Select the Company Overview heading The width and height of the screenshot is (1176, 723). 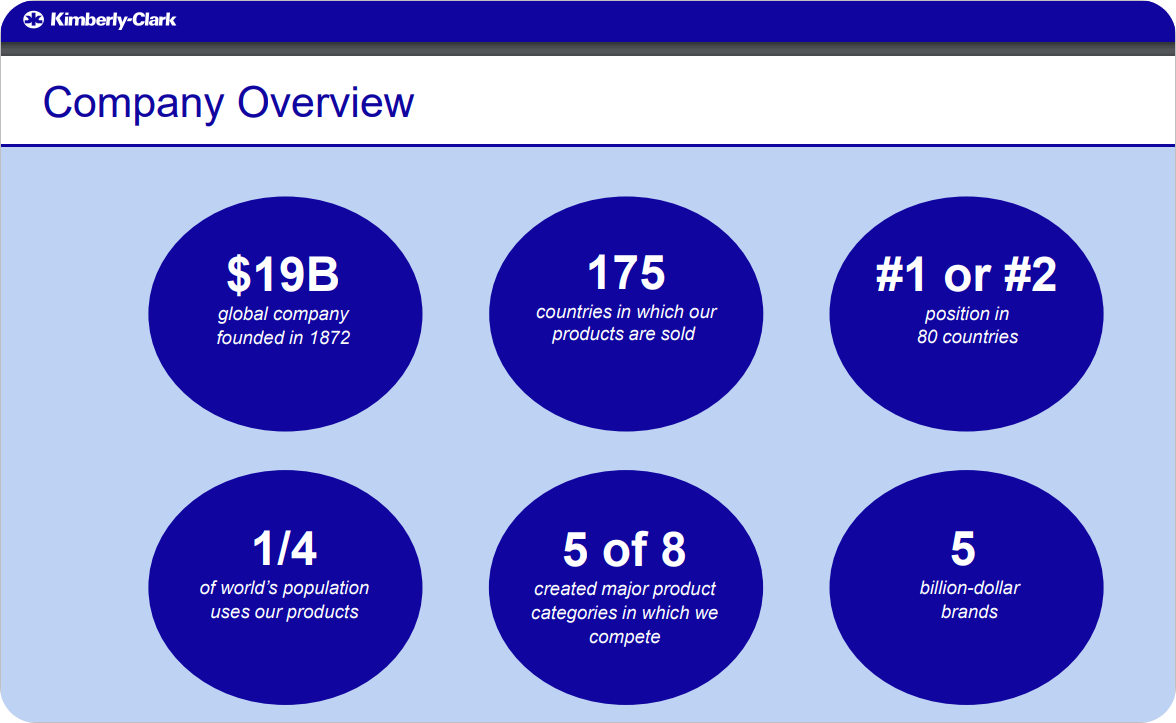[228, 102]
